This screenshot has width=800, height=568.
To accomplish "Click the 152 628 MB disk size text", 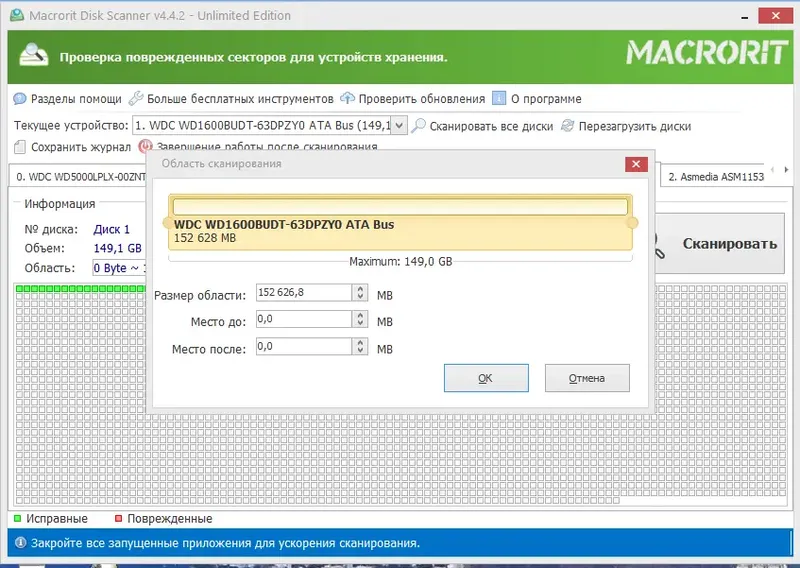I will click(205, 238).
